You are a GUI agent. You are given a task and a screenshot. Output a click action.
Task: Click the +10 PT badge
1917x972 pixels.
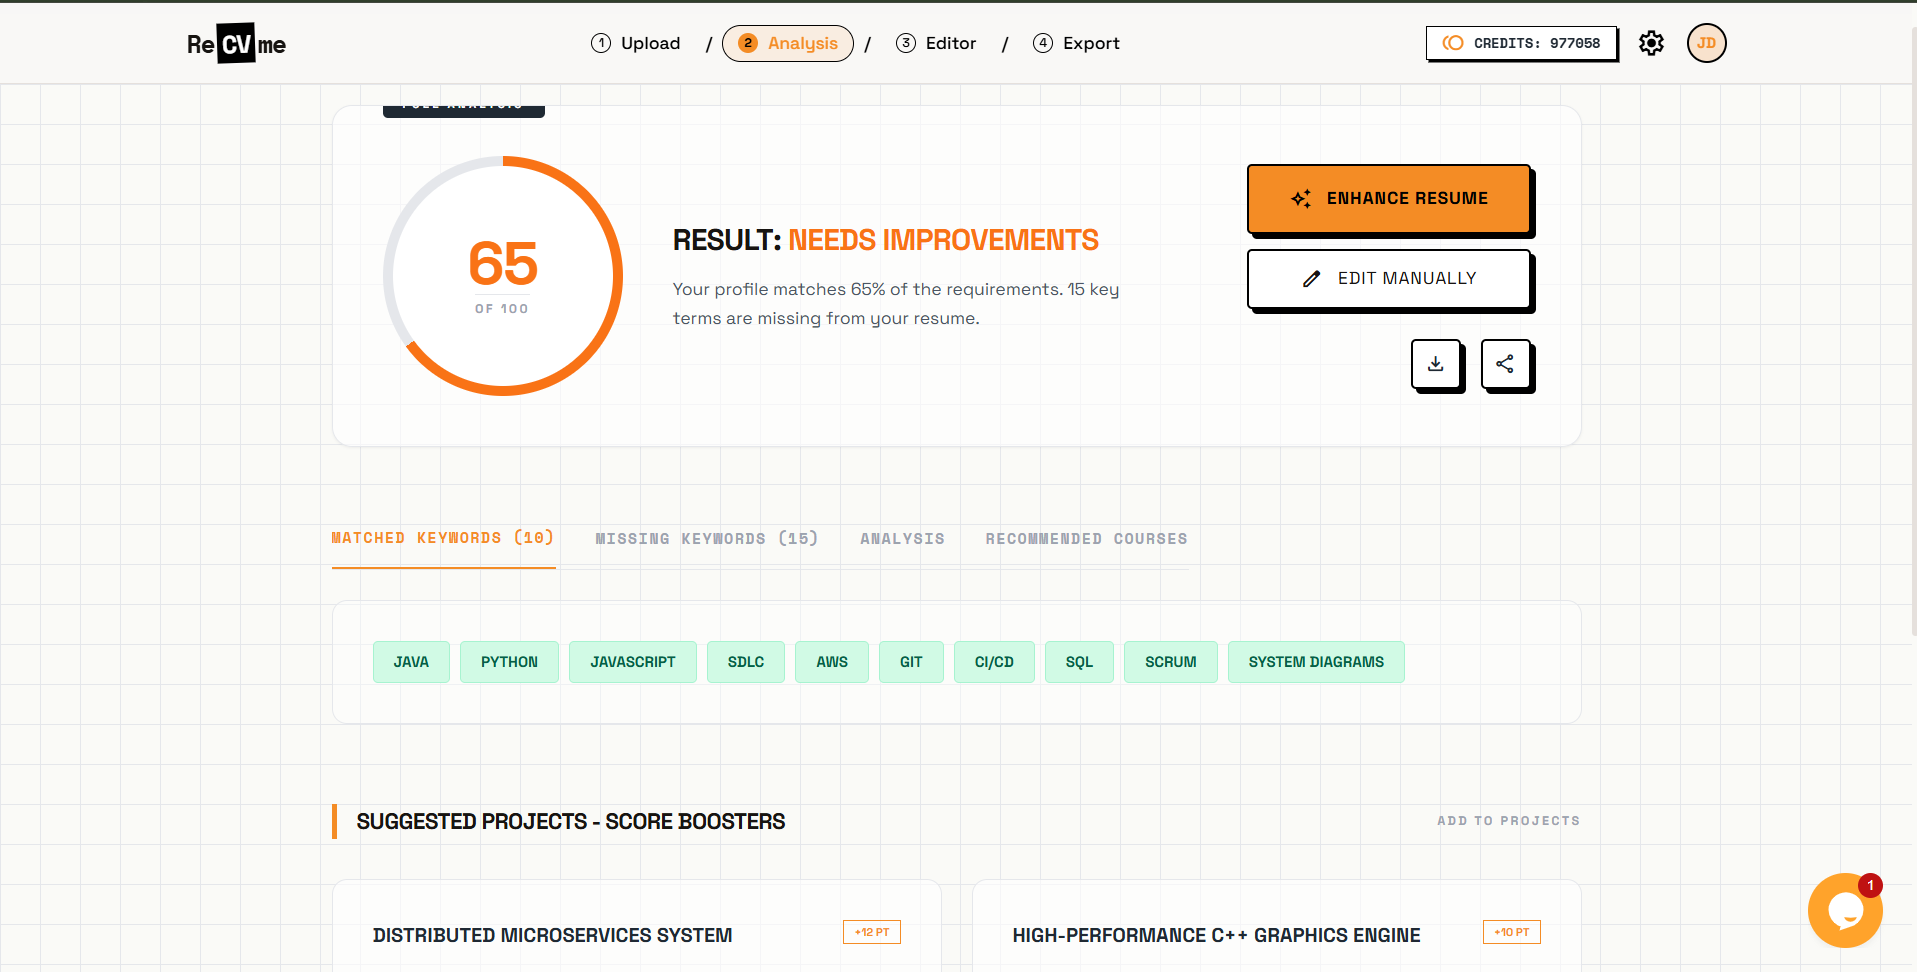pos(1512,932)
